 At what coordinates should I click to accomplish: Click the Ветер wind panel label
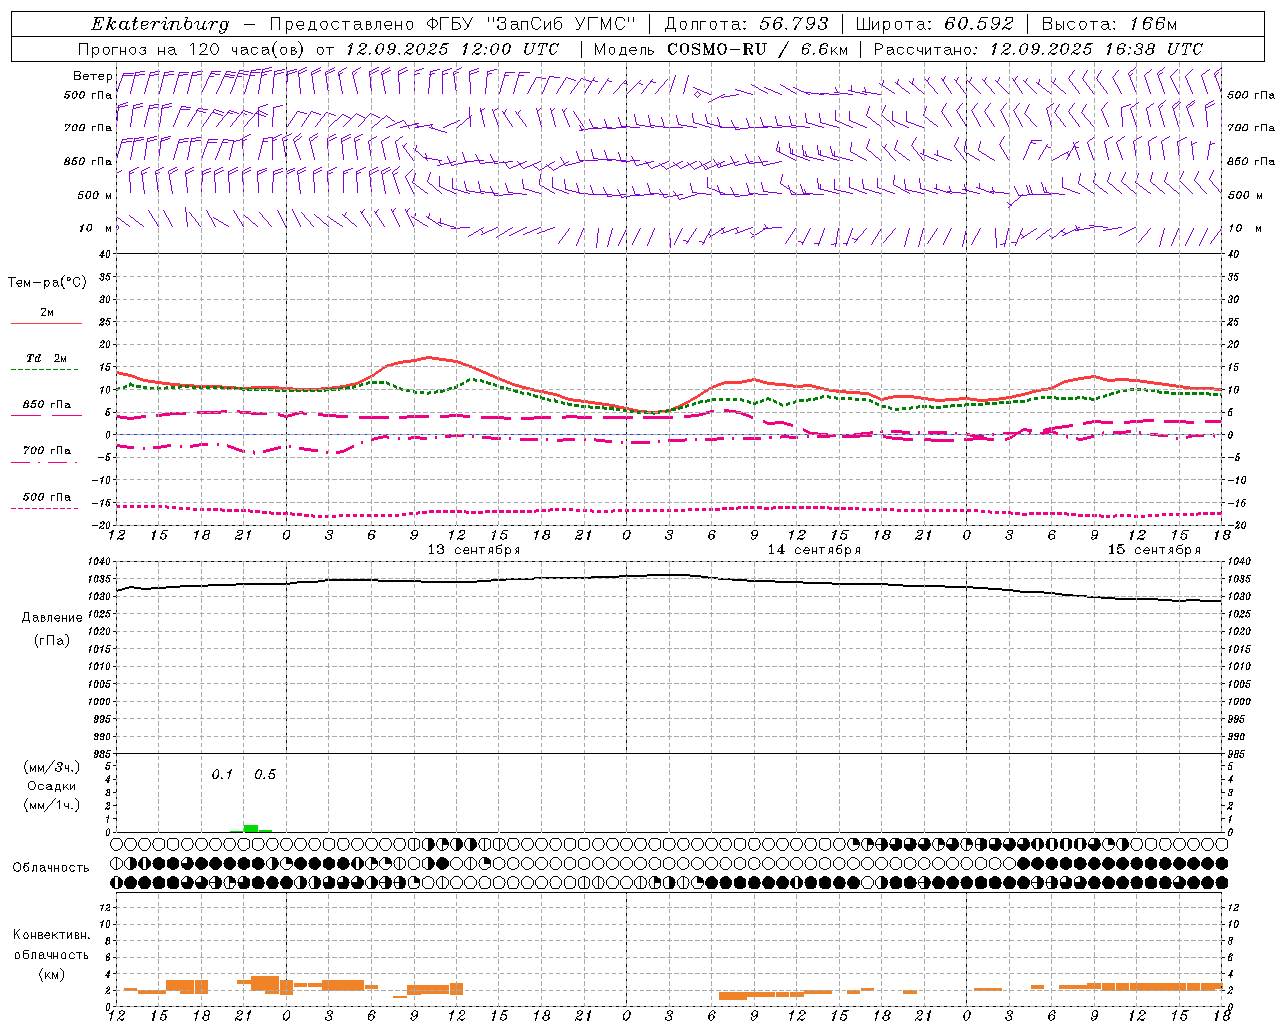click(93, 76)
